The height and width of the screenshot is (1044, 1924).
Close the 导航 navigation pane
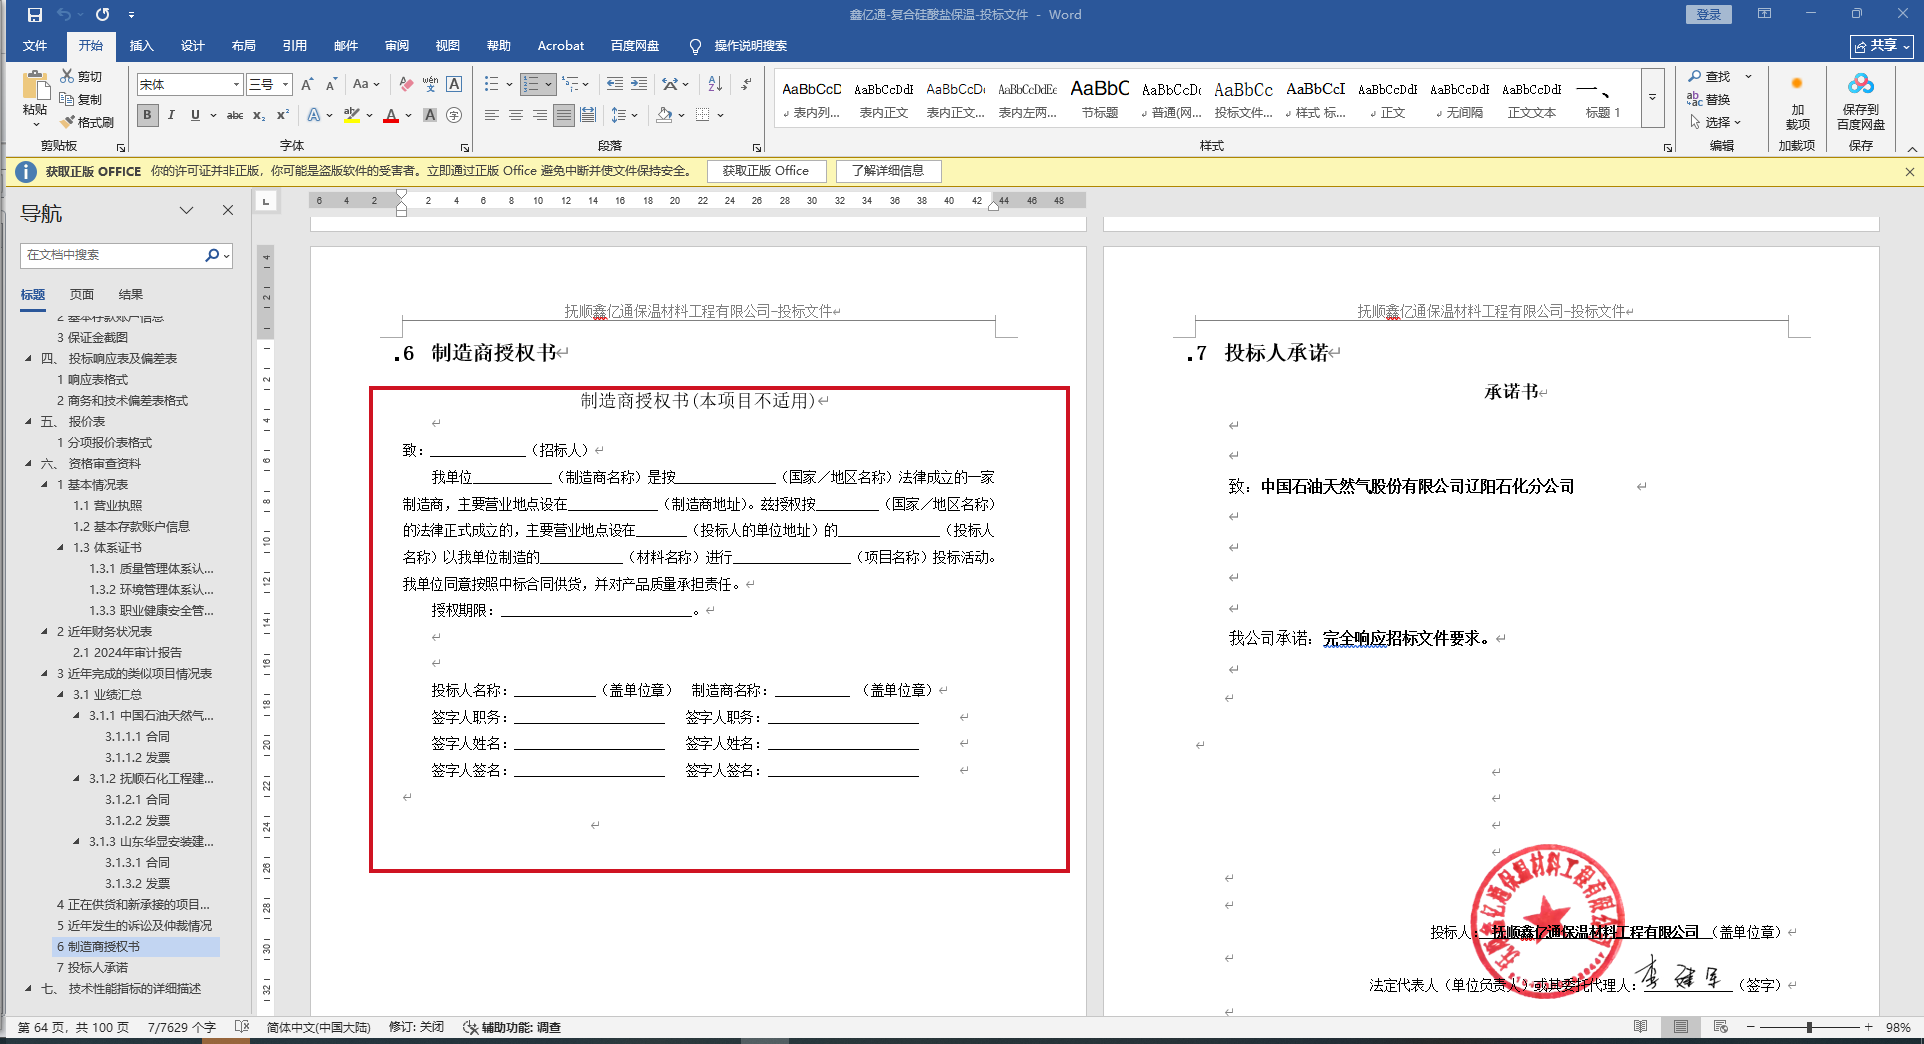click(228, 210)
